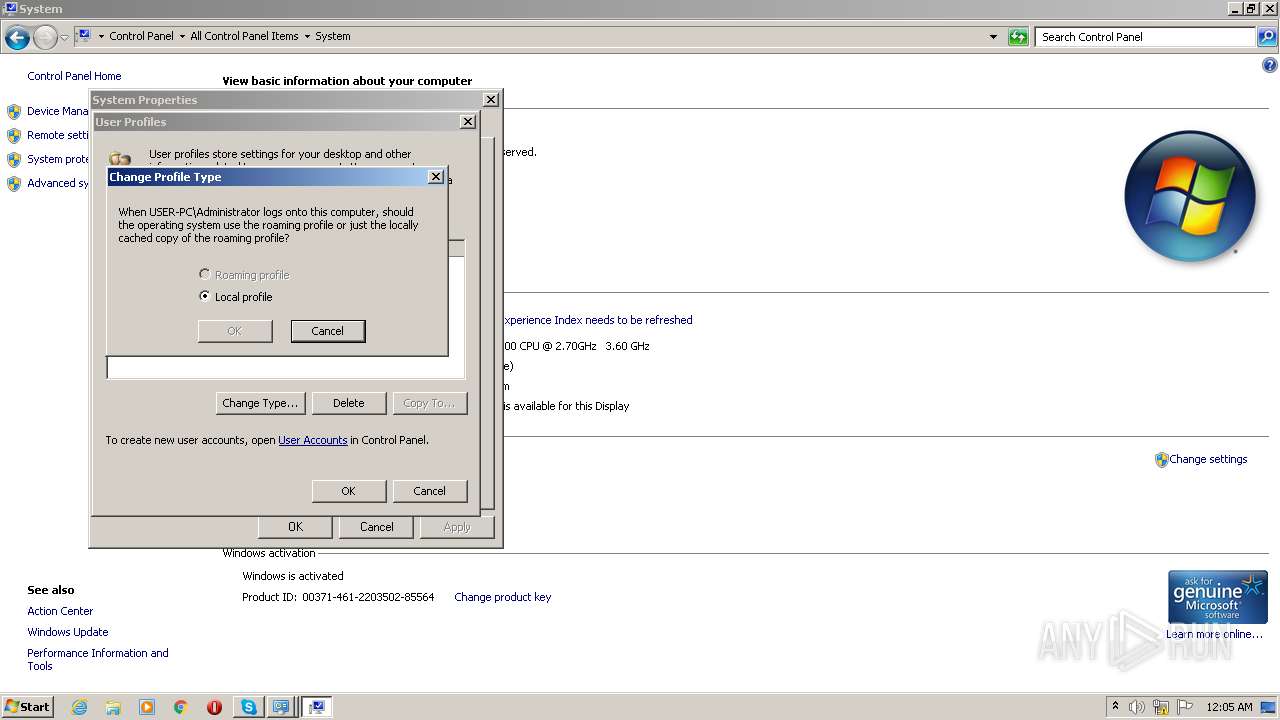
Task: Click the Change Type... button
Action: pos(260,403)
